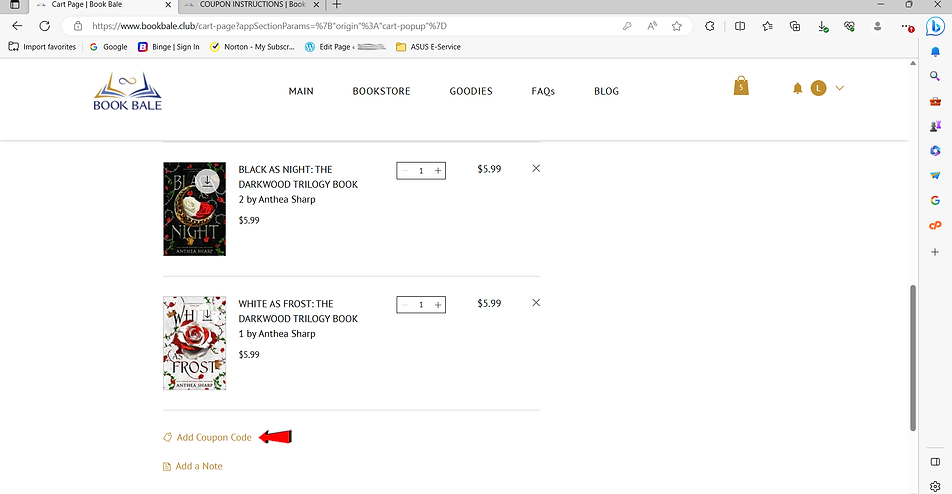This screenshot has width=952, height=494.
Task: Increase quantity of Black as Night
Action: pyautogui.click(x=438, y=171)
